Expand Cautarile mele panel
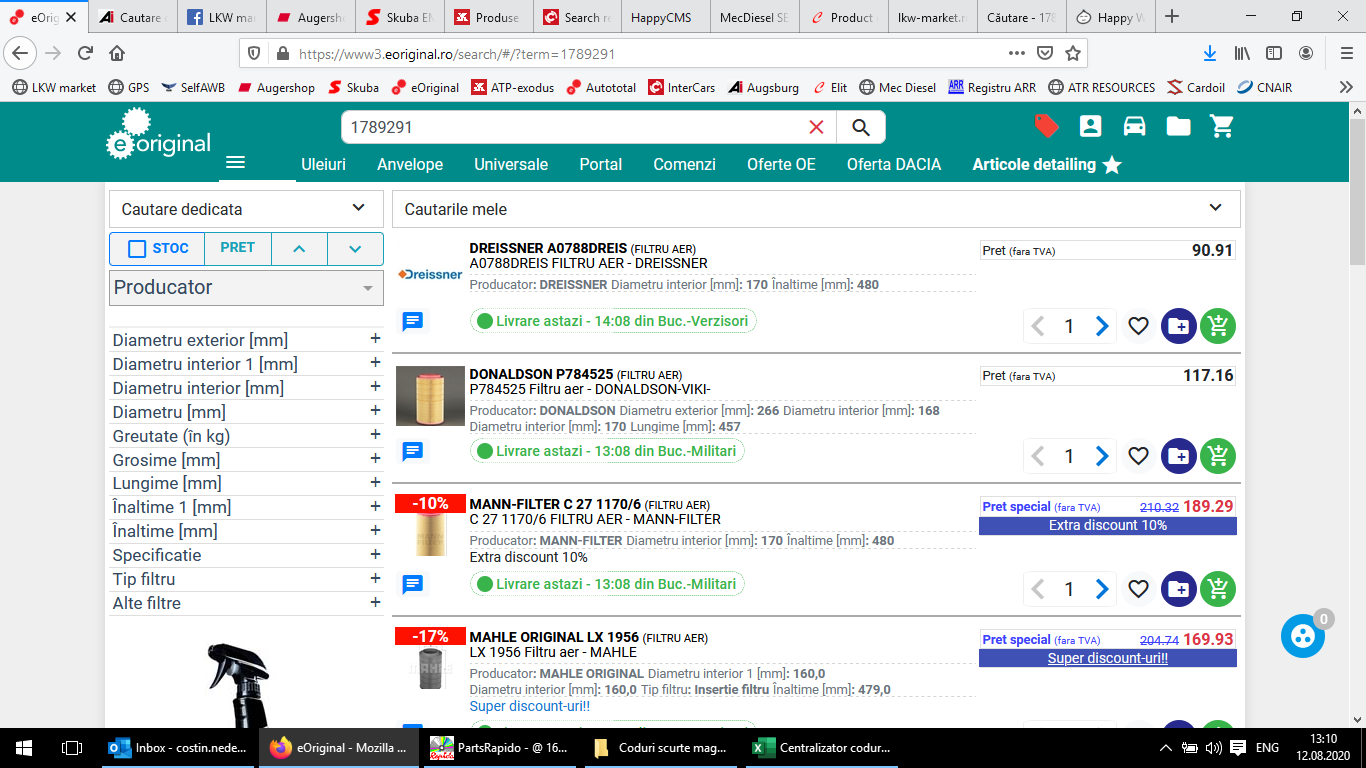Screen dimensions: 1366x768 (x=816, y=209)
